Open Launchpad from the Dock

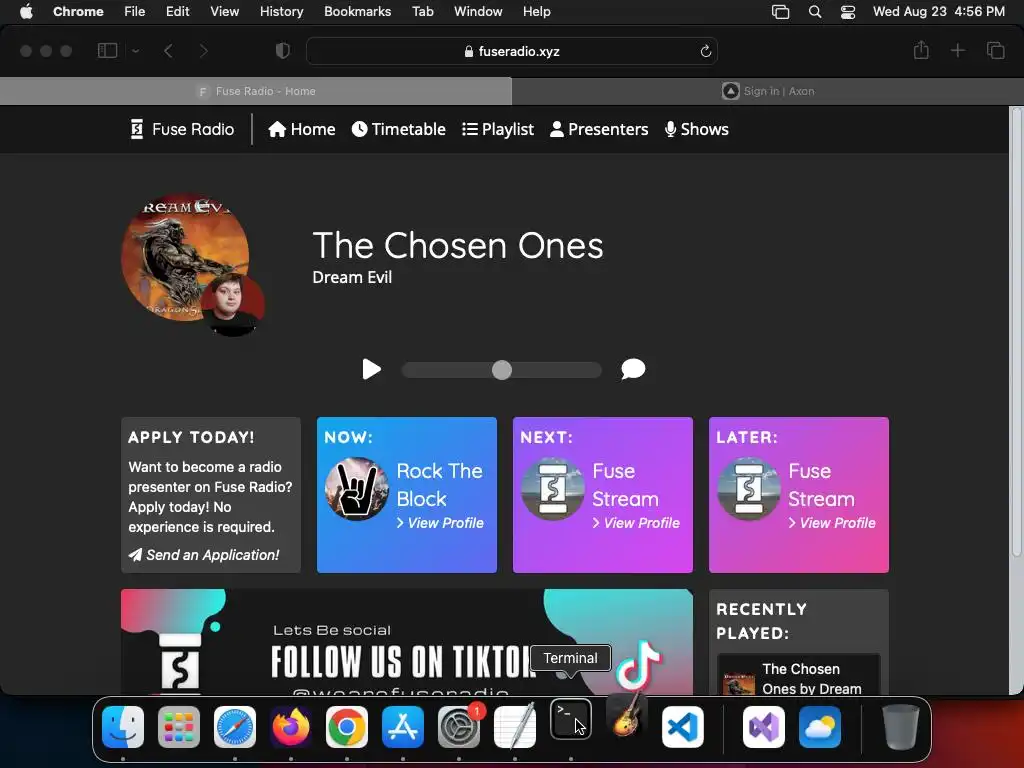(179, 727)
